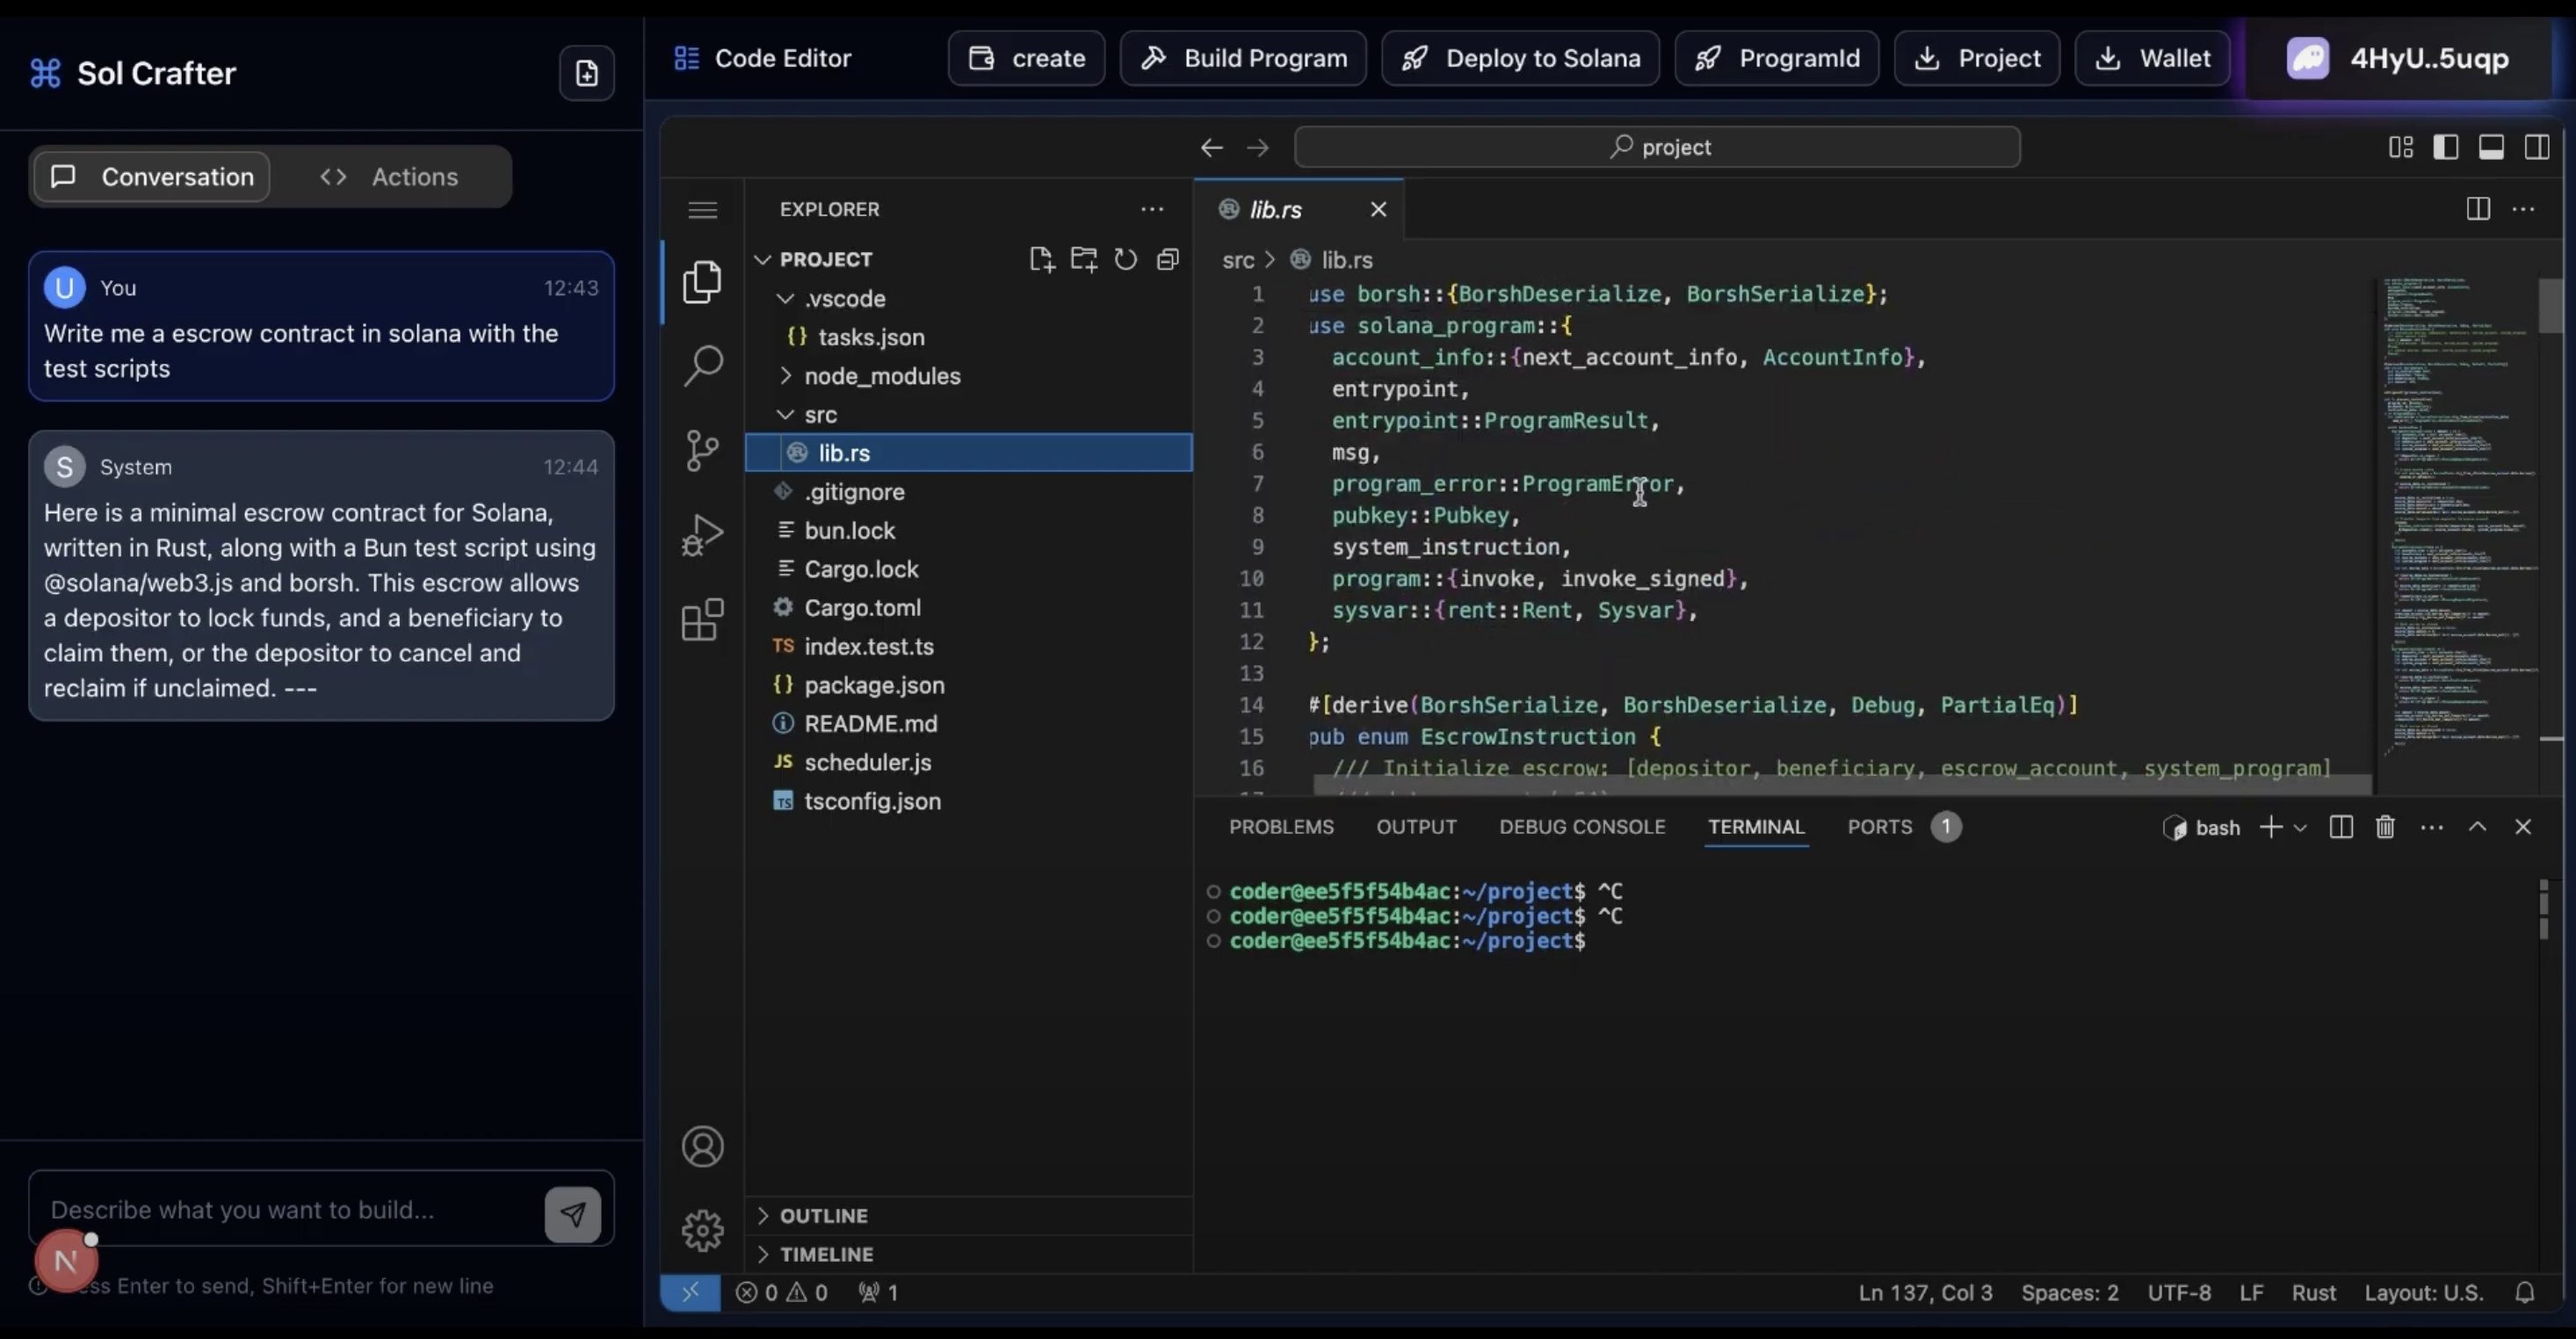Toggle the secondary side bar
Screen dimensions: 2576x1339
coord(2538,146)
